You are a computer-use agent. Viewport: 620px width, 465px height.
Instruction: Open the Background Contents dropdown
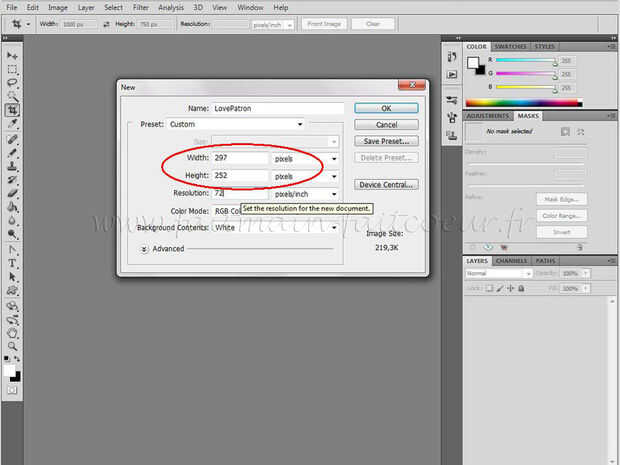click(275, 227)
